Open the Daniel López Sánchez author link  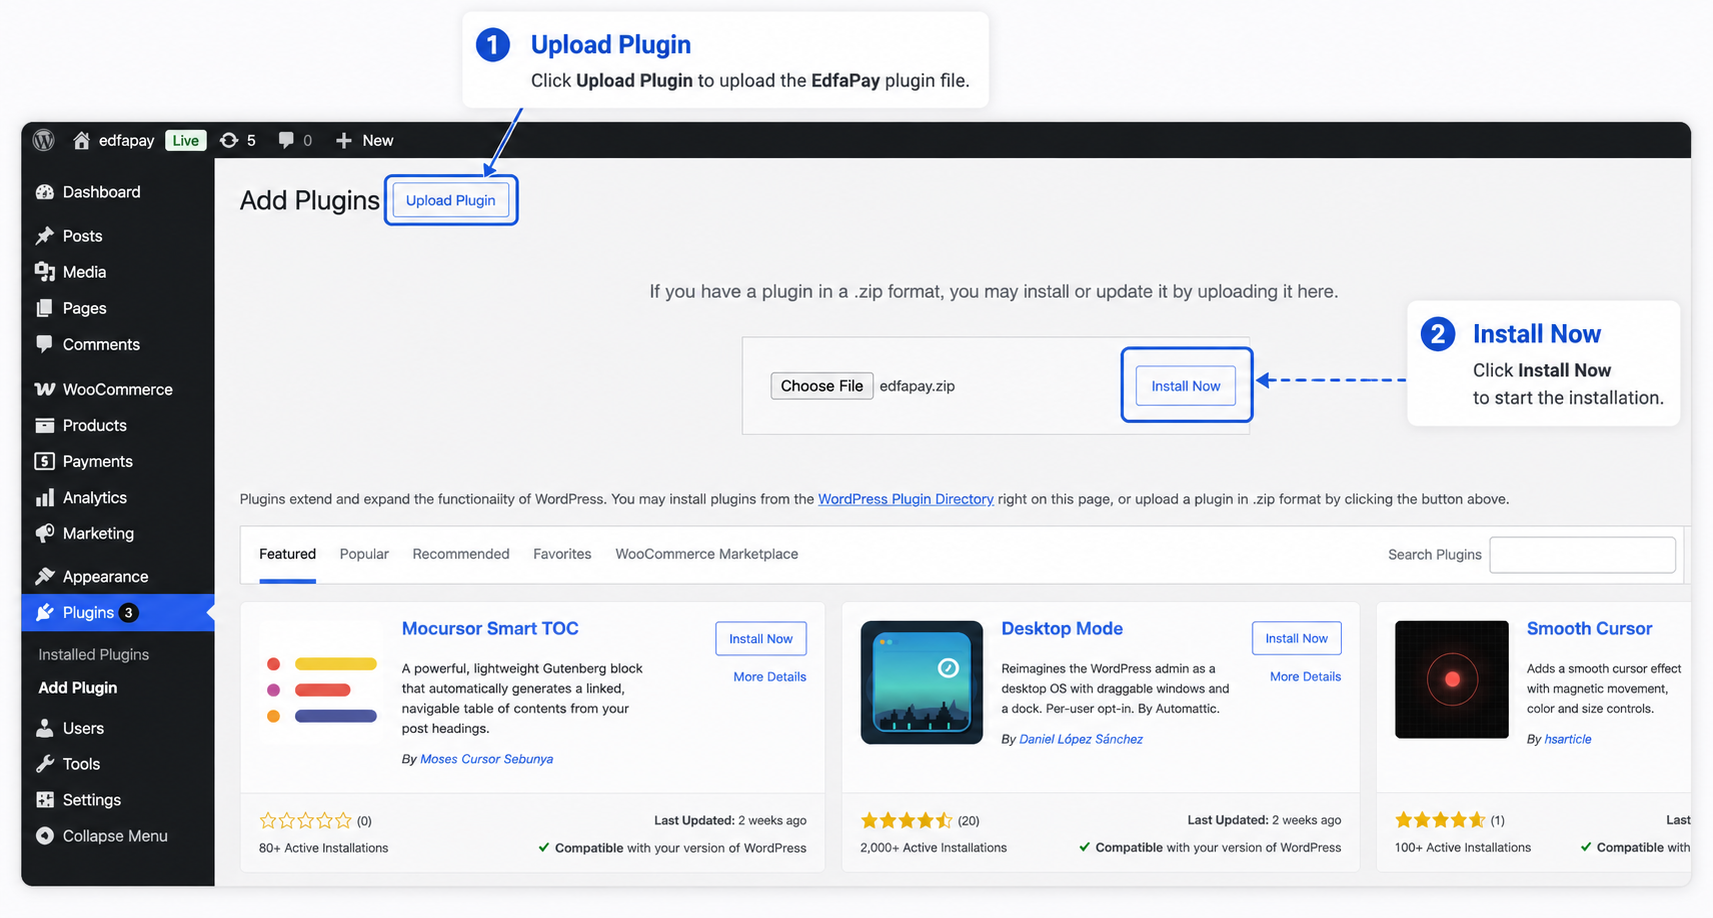click(1081, 739)
